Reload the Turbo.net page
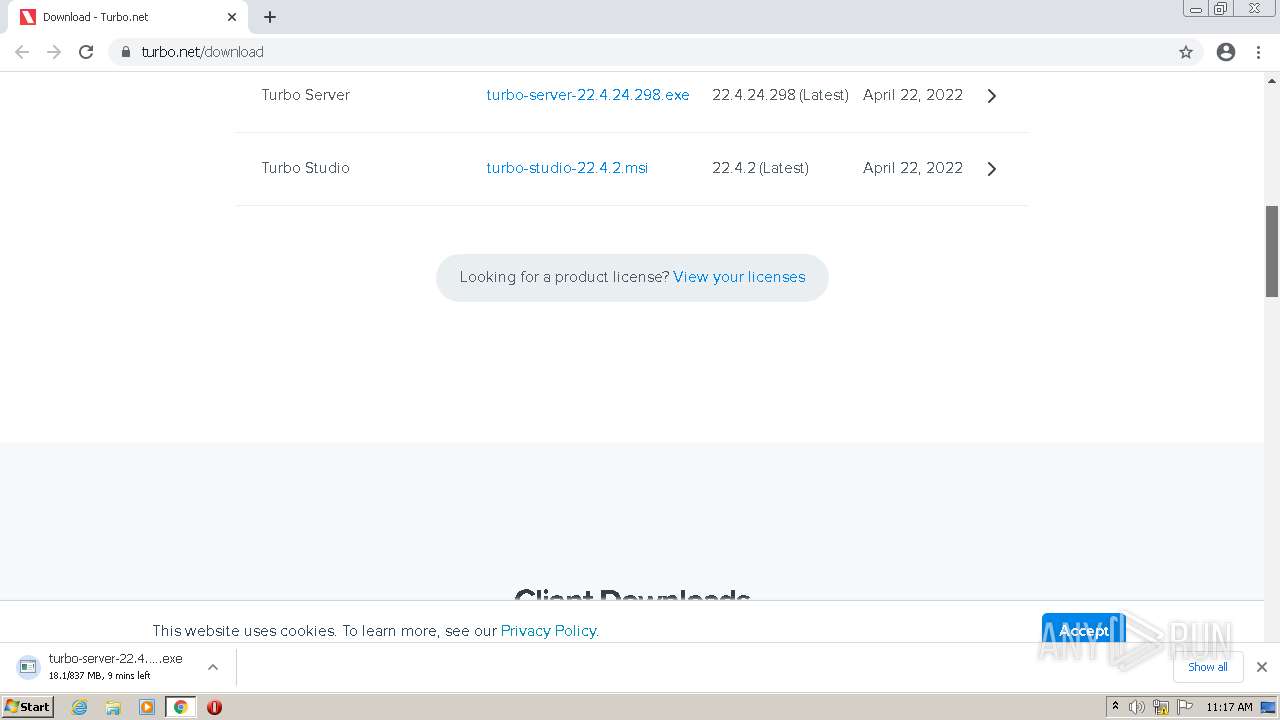Image resolution: width=1280 pixels, height=720 pixels. pos(86,52)
